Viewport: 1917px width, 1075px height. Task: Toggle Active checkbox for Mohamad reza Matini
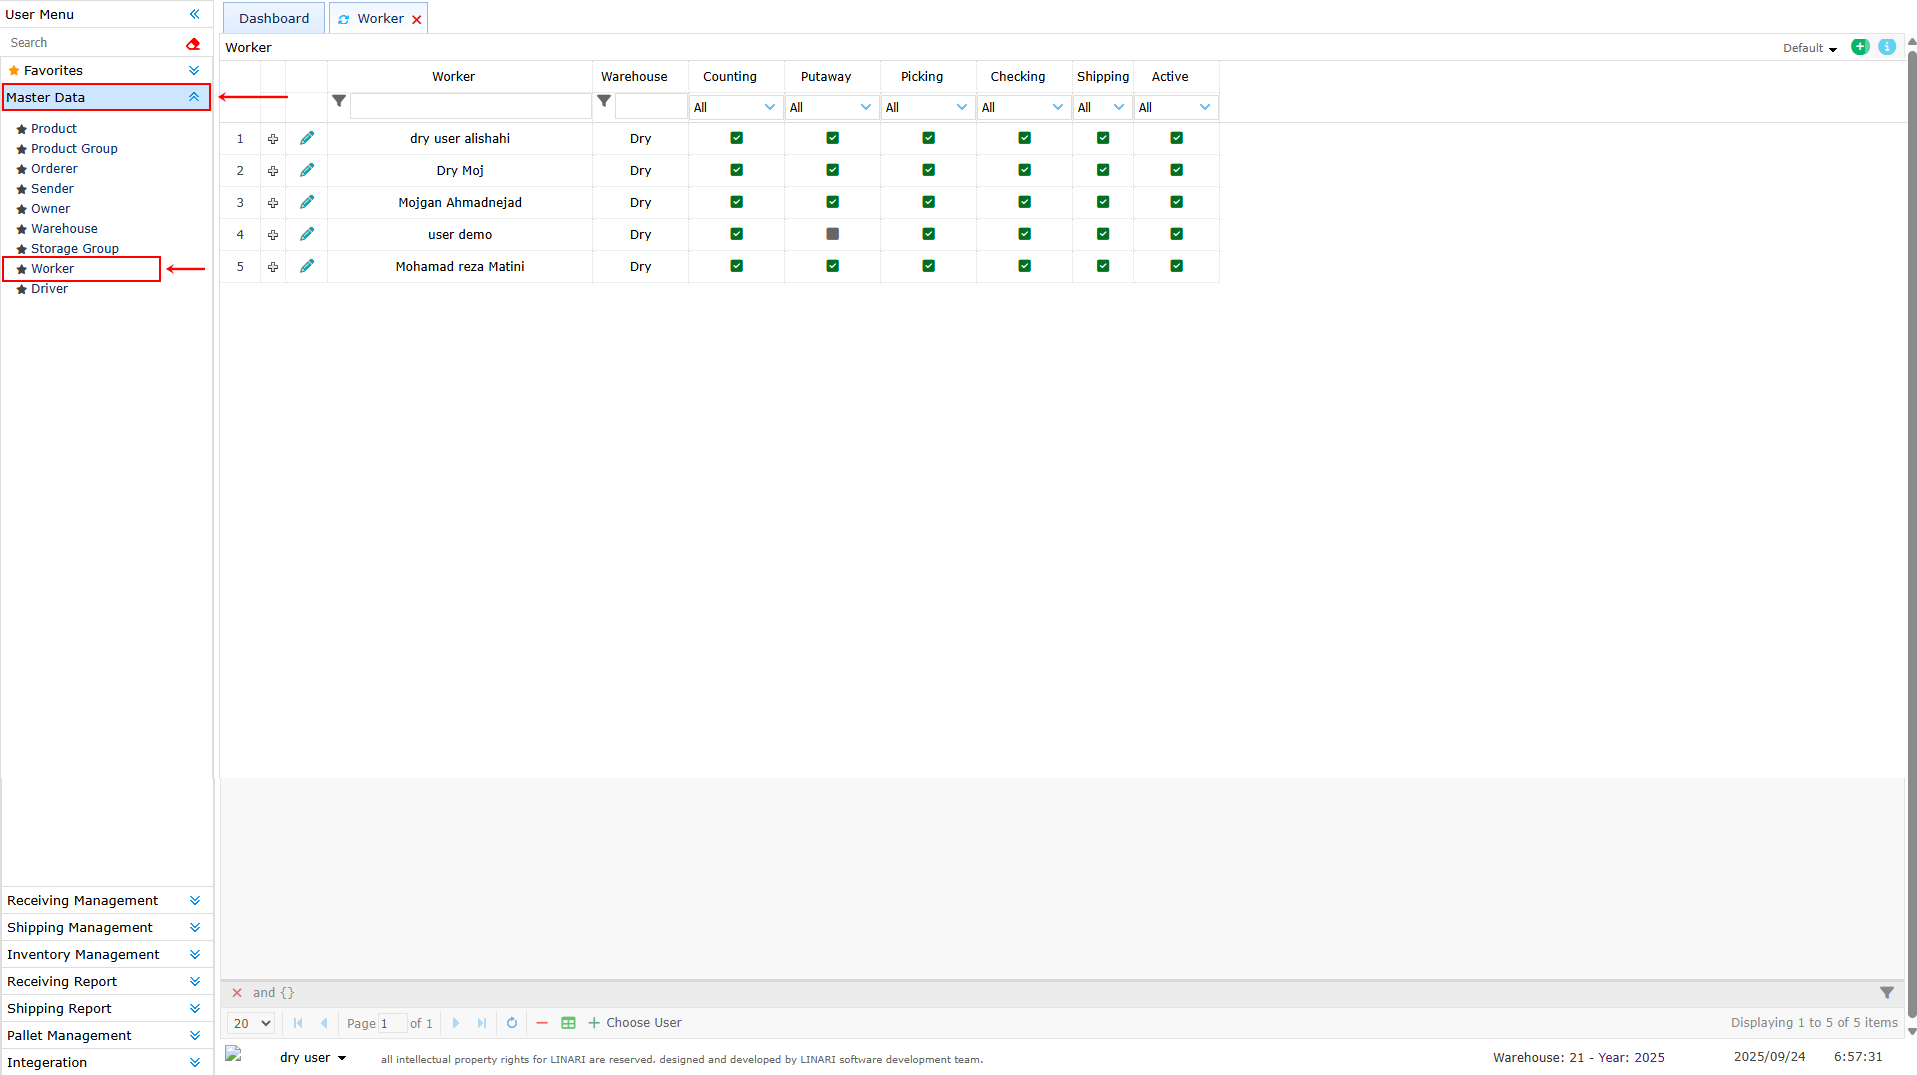[1176, 266]
